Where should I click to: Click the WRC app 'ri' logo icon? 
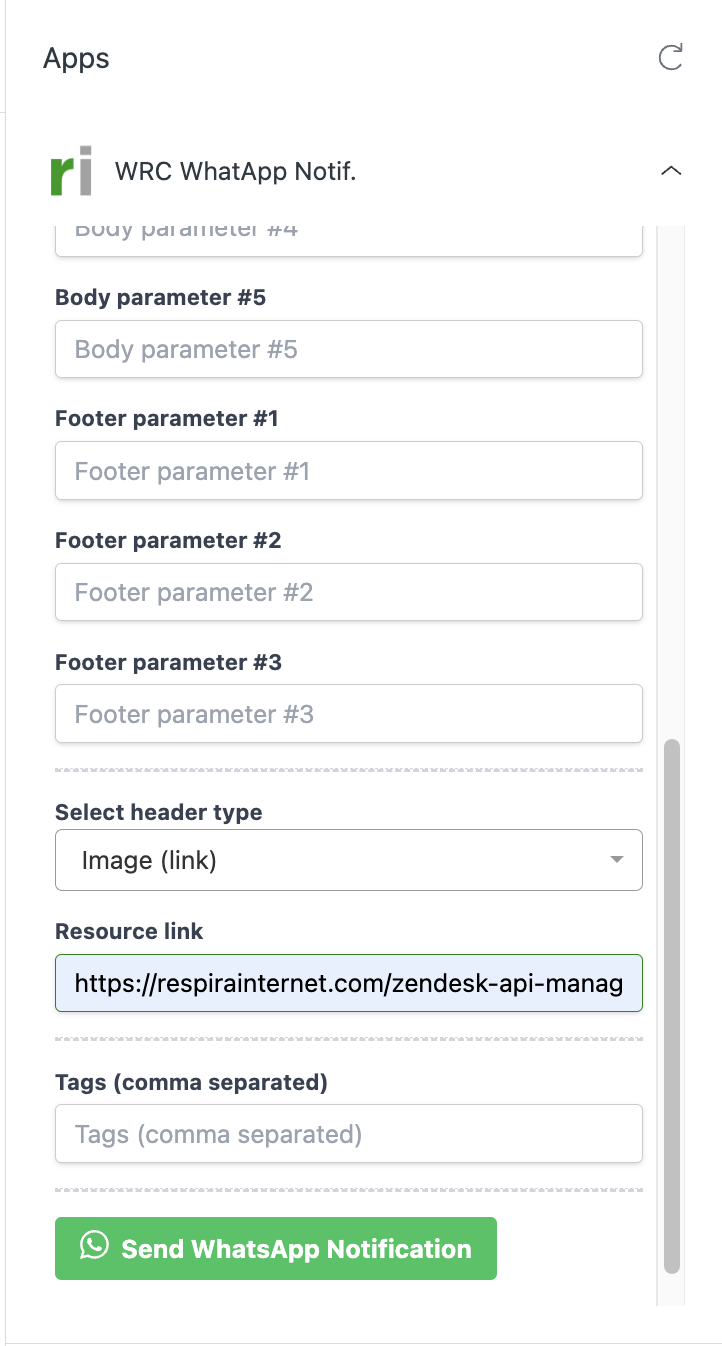point(68,170)
